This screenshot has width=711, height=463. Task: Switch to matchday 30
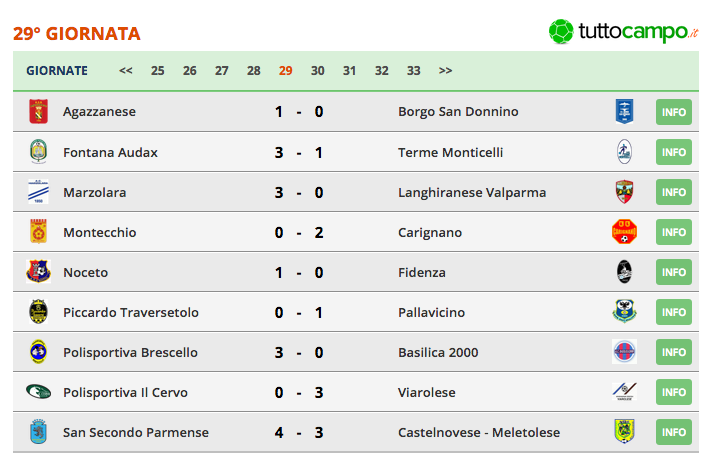(x=317, y=71)
